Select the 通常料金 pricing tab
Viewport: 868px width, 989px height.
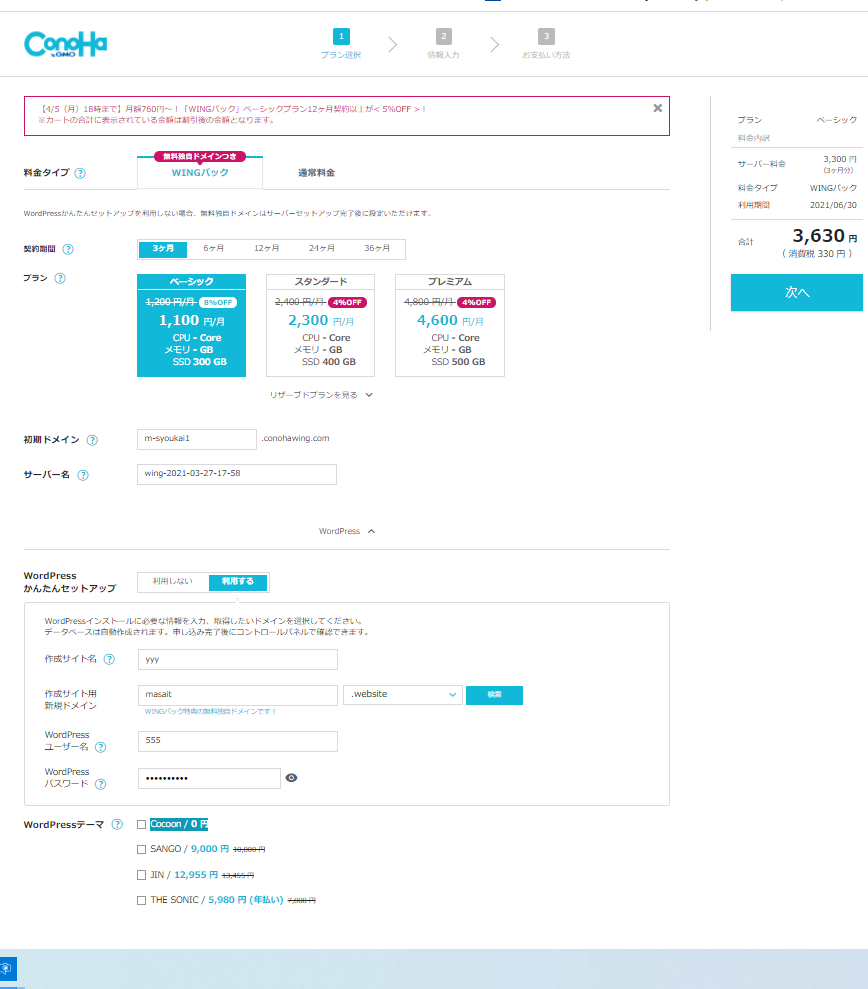pyautogui.click(x=317, y=173)
